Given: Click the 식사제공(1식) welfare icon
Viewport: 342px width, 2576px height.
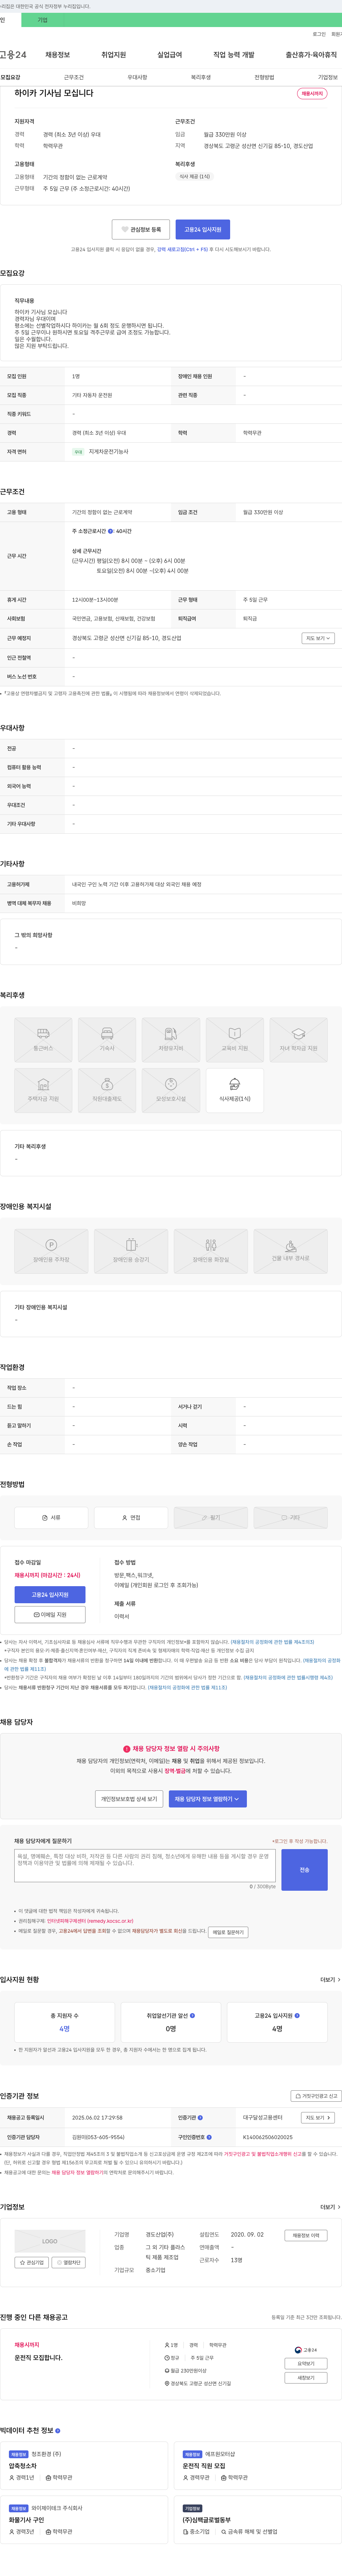Looking at the screenshot, I should coord(235,1090).
